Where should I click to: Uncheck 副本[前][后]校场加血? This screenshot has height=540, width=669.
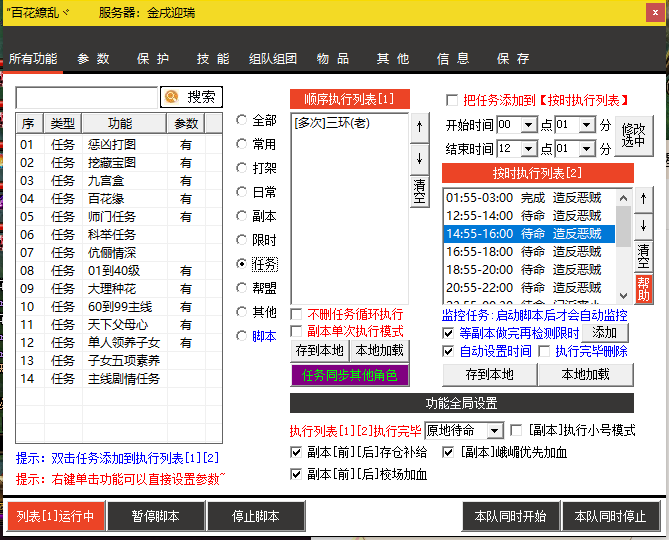click(x=296, y=474)
